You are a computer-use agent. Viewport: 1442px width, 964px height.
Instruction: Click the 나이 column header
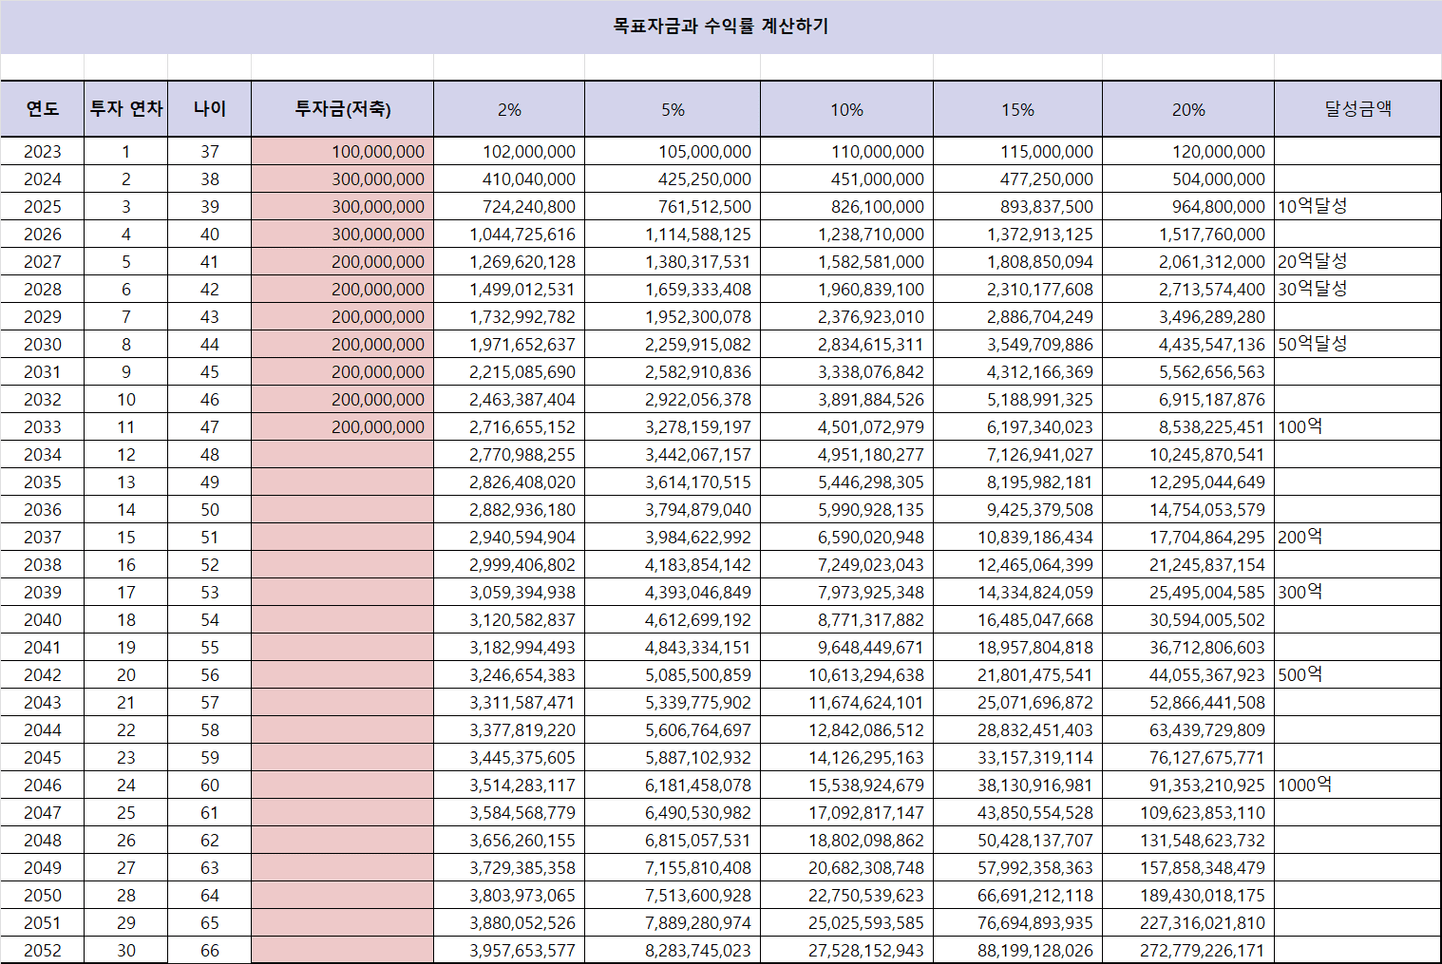coord(209,109)
